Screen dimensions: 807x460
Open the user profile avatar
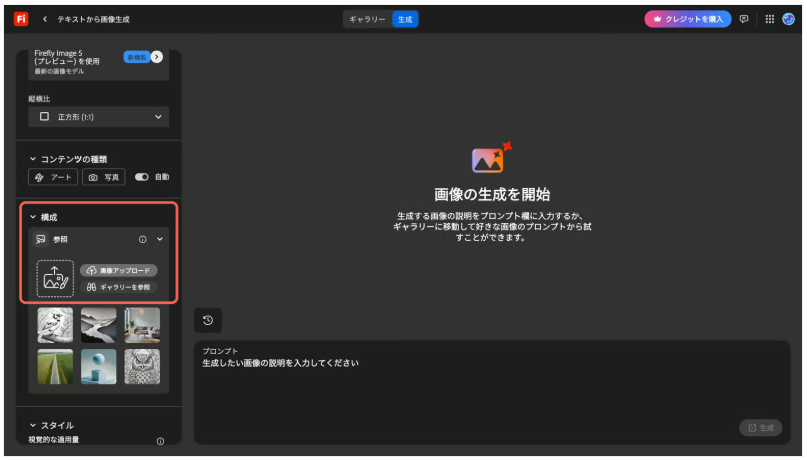coord(789,19)
